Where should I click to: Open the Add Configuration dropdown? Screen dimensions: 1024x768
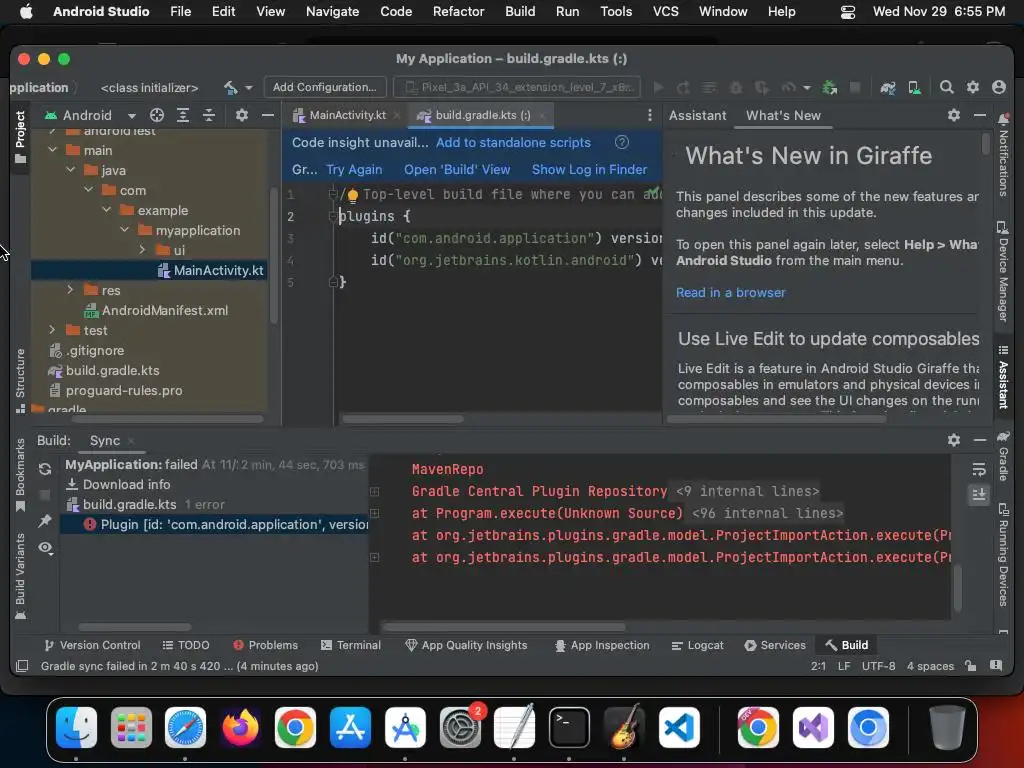[x=325, y=88]
